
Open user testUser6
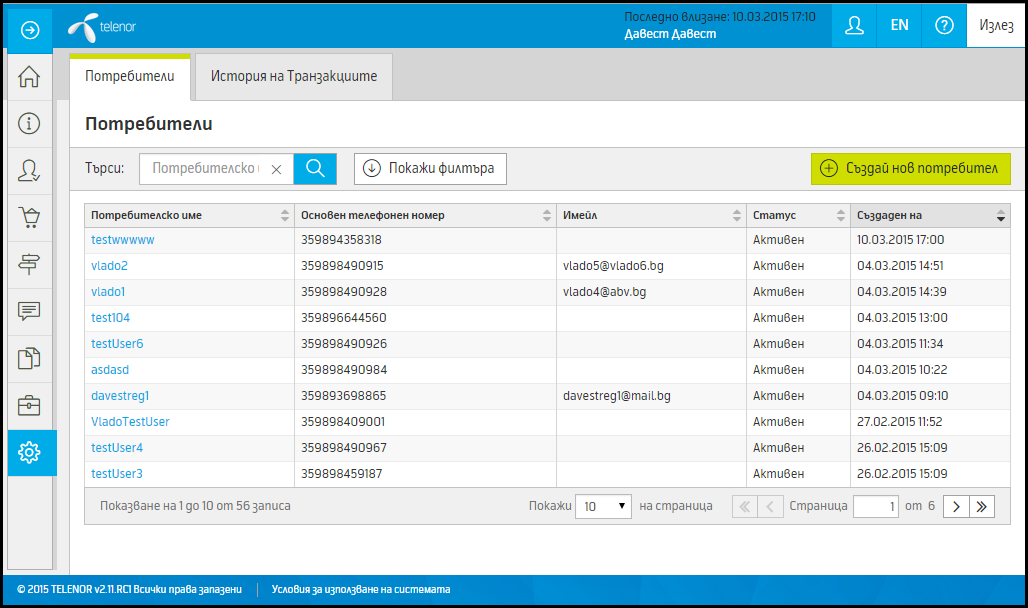pos(117,344)
